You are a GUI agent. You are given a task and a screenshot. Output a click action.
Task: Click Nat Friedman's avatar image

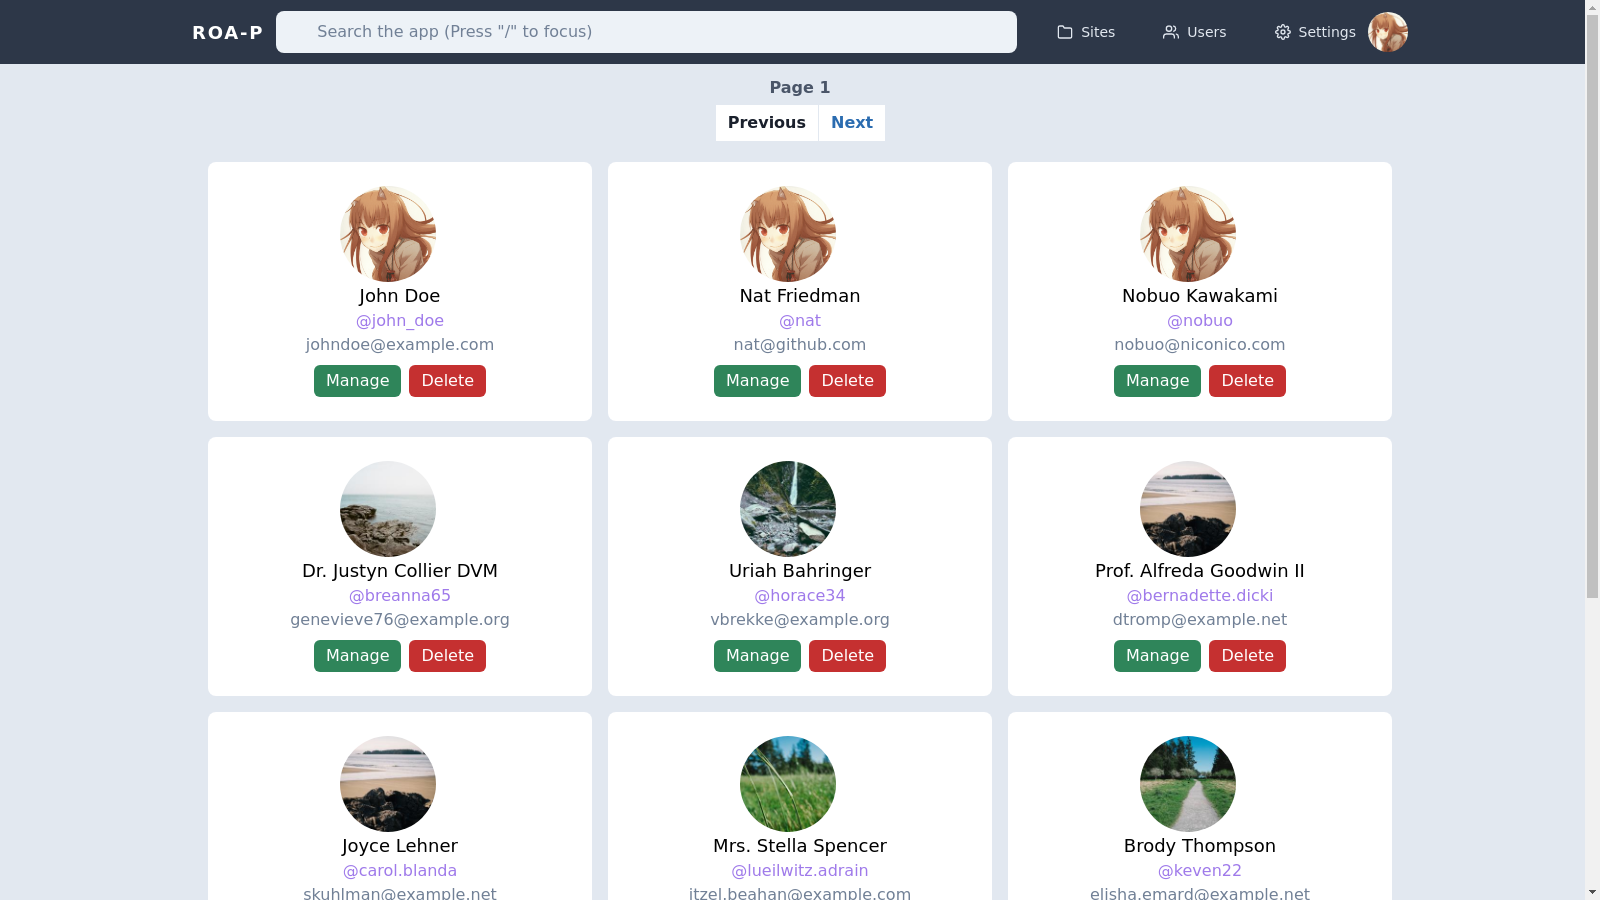[787, 233]
